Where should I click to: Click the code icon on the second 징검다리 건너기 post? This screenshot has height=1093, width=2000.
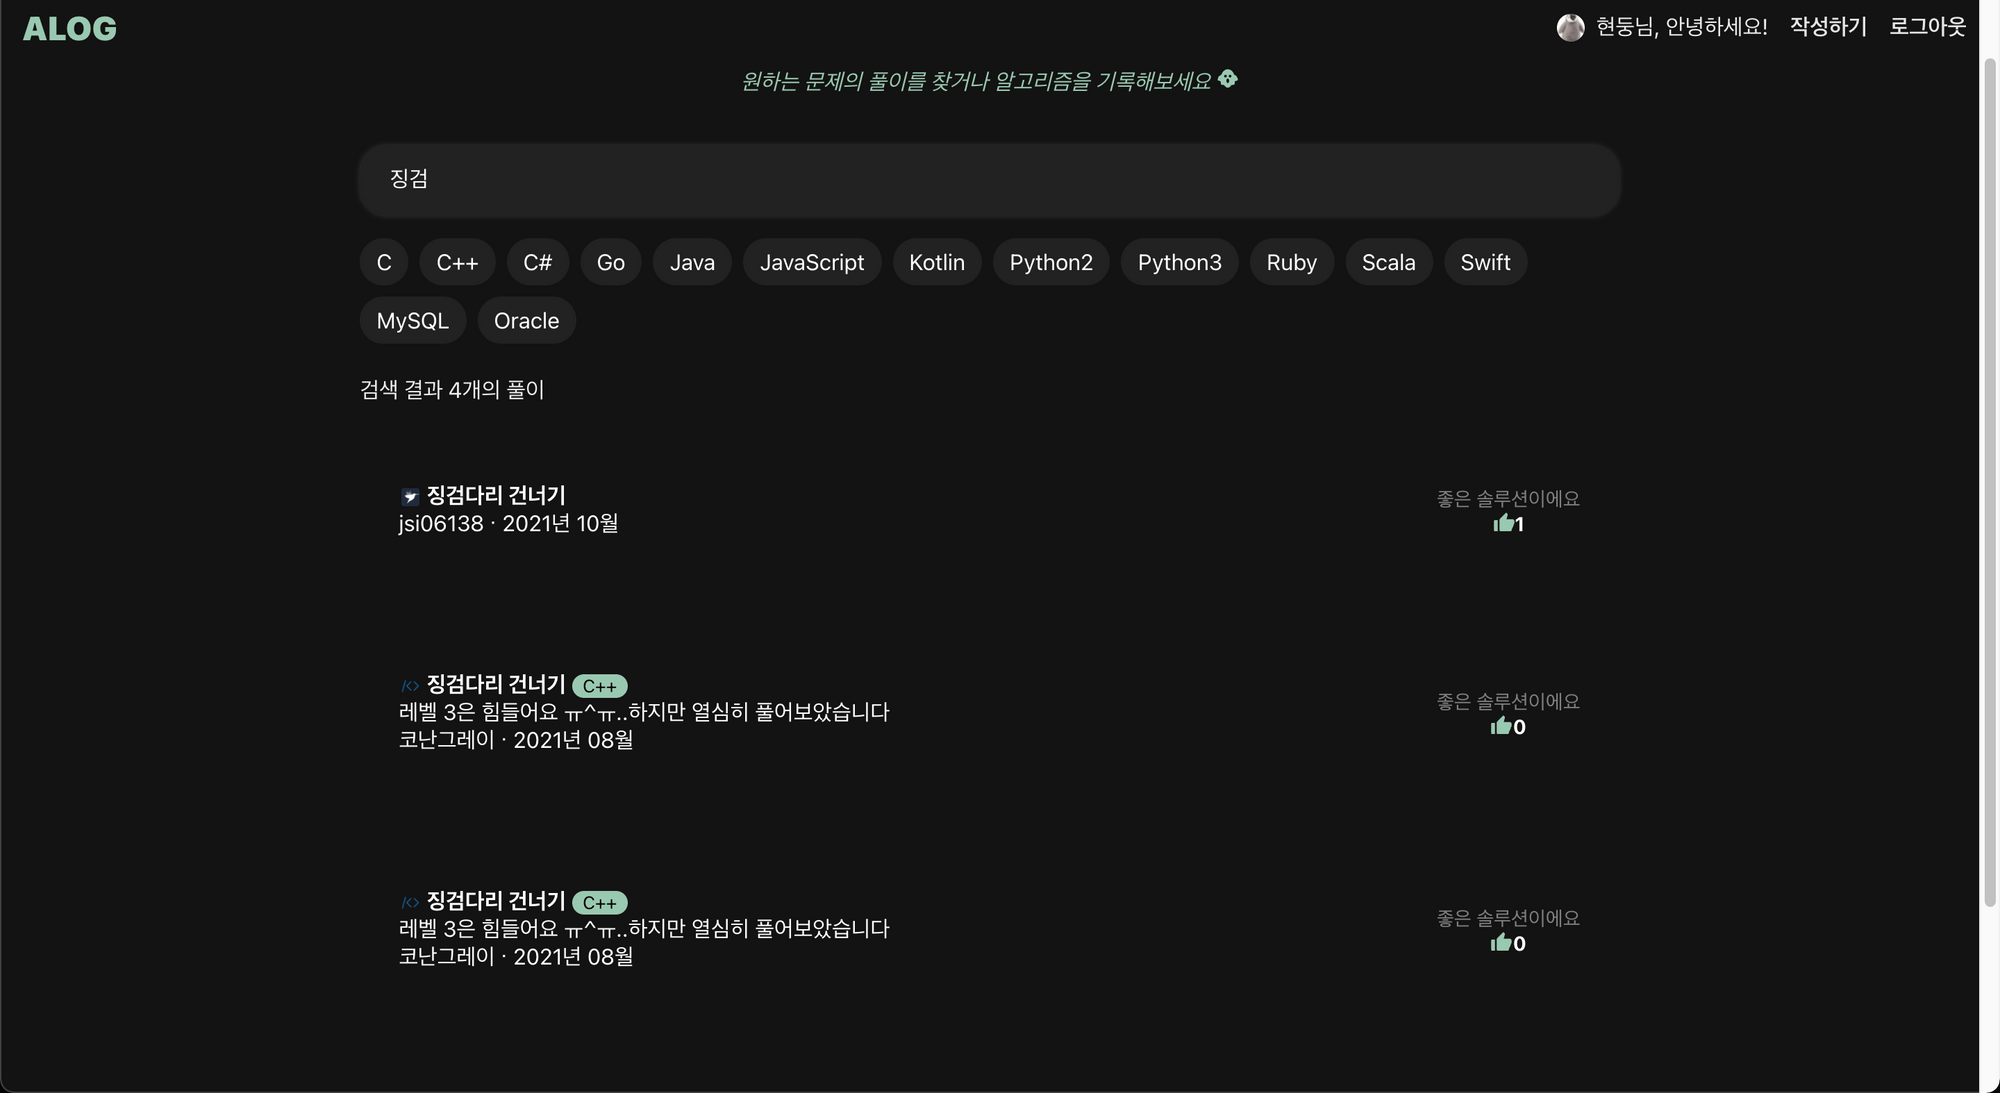[408, 685]
